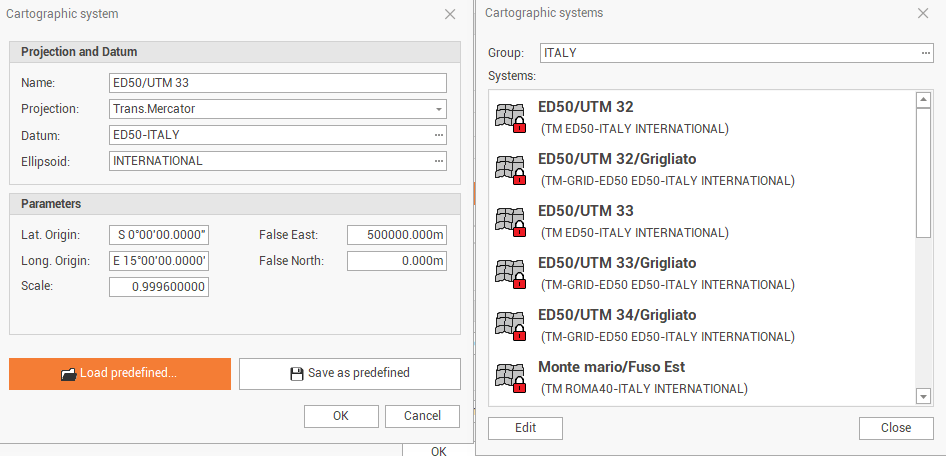Viewport: 946px width, 456px height.
Task: Click the False East value field
Action: [x=396, y=235]
